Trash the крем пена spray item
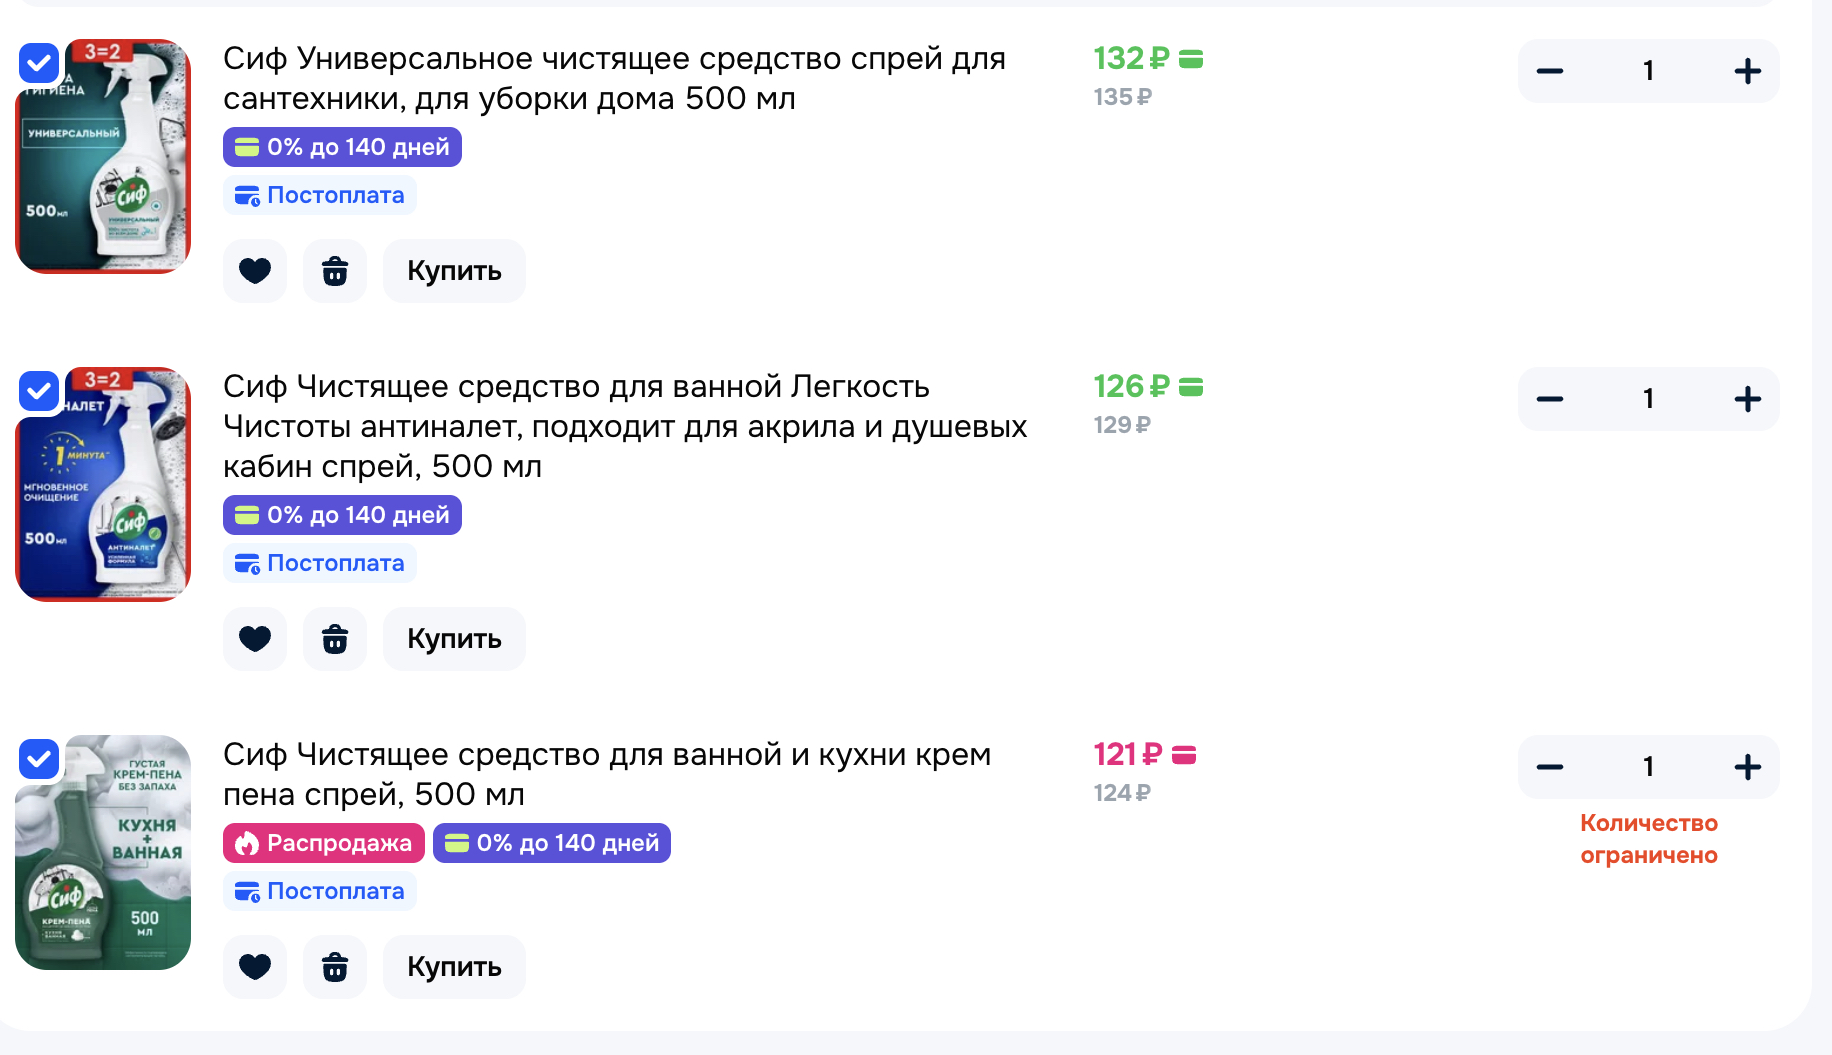The width and height of the screenshot is (1832, 1055). tap(334, 967)
